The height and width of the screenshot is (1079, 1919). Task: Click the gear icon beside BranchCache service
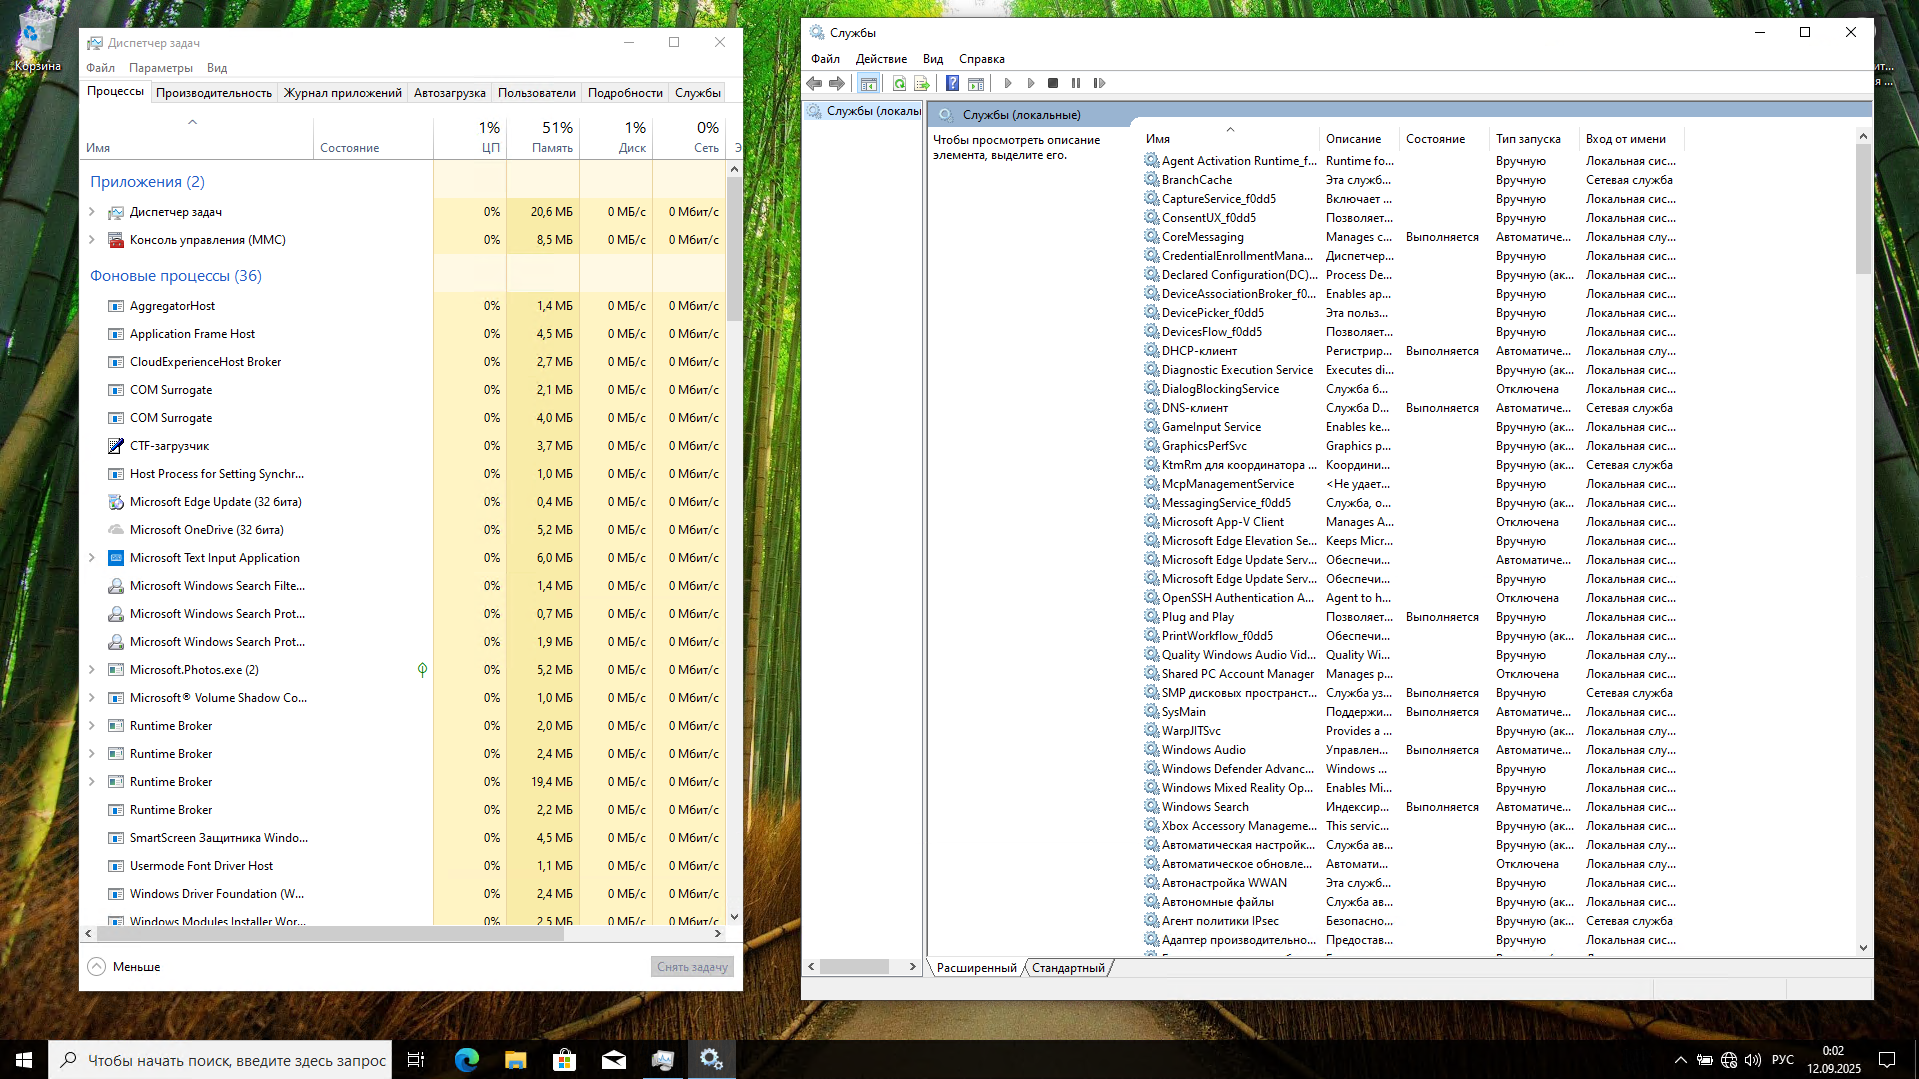[1152, 180]
